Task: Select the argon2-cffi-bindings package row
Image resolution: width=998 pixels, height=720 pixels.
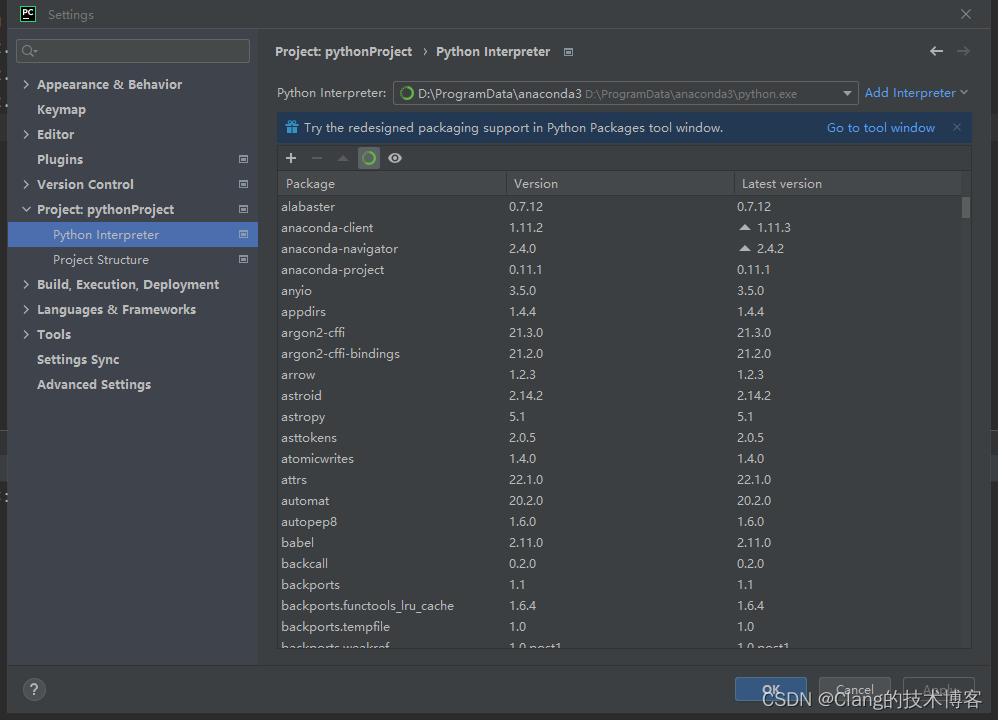Action: coord(620,353)
